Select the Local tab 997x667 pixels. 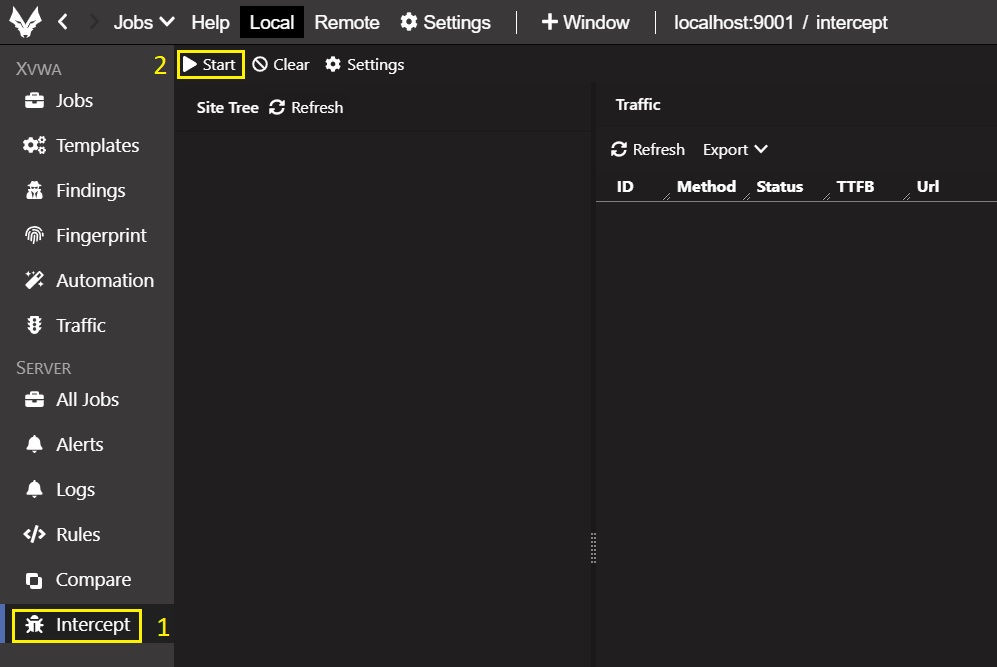pyautogui.click(x=272, y=22)
